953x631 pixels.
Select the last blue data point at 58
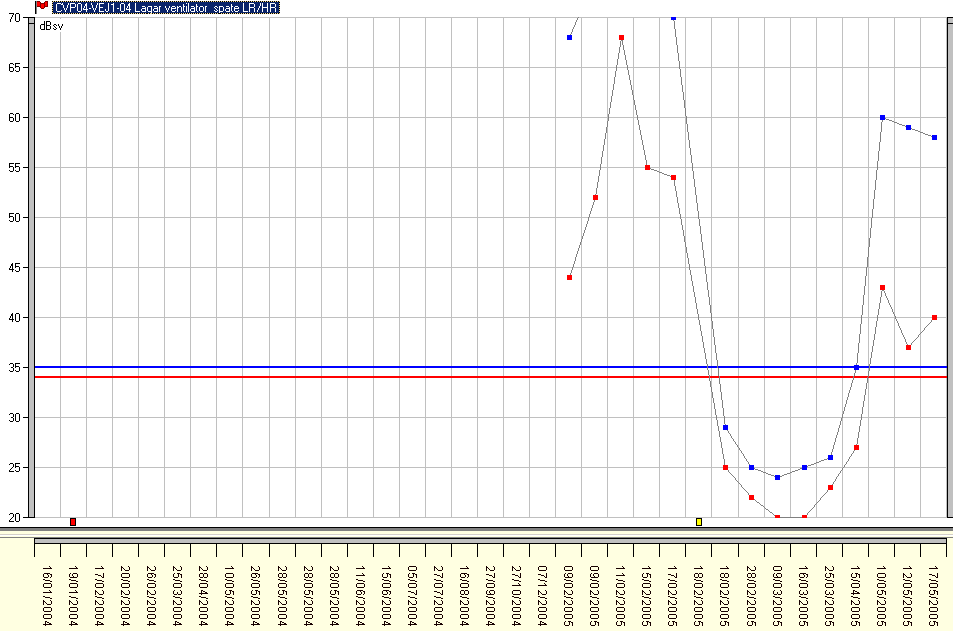pos(934,138)
